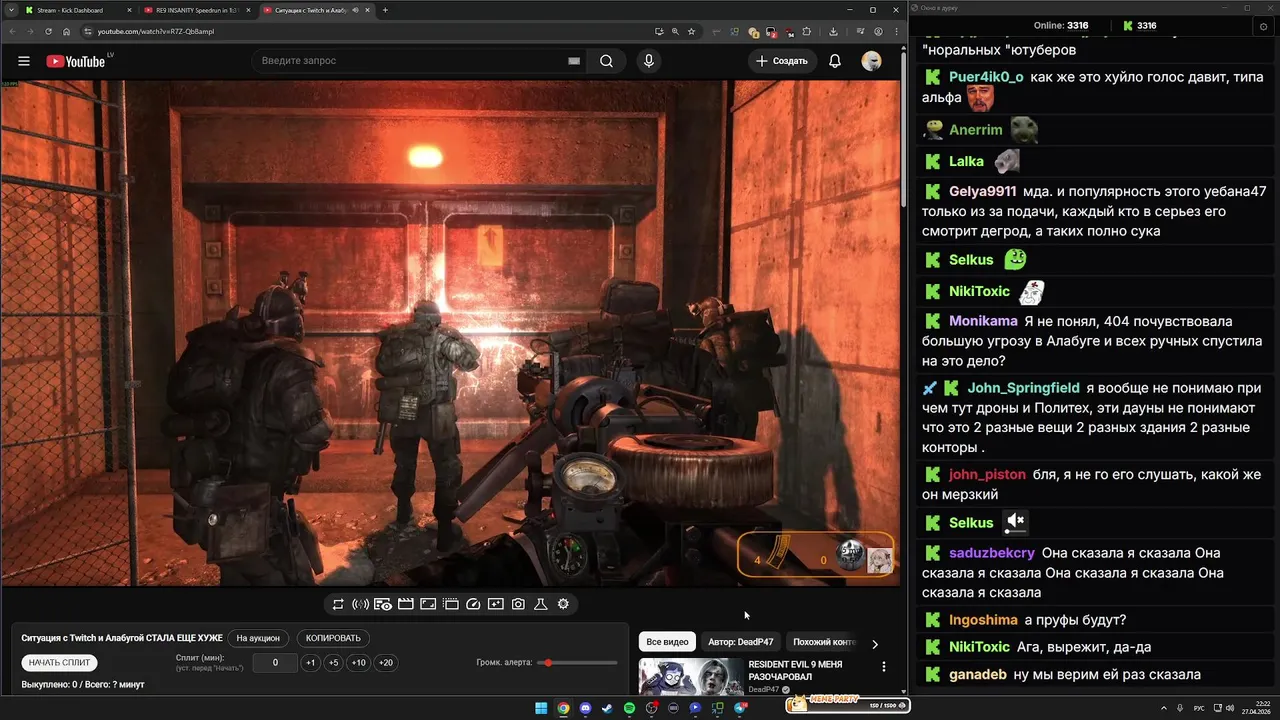The height and width of the screenshot is (720, 1280).
Task: Click the broadcast waves icon in player toolbar
Action: click(361, 604)
